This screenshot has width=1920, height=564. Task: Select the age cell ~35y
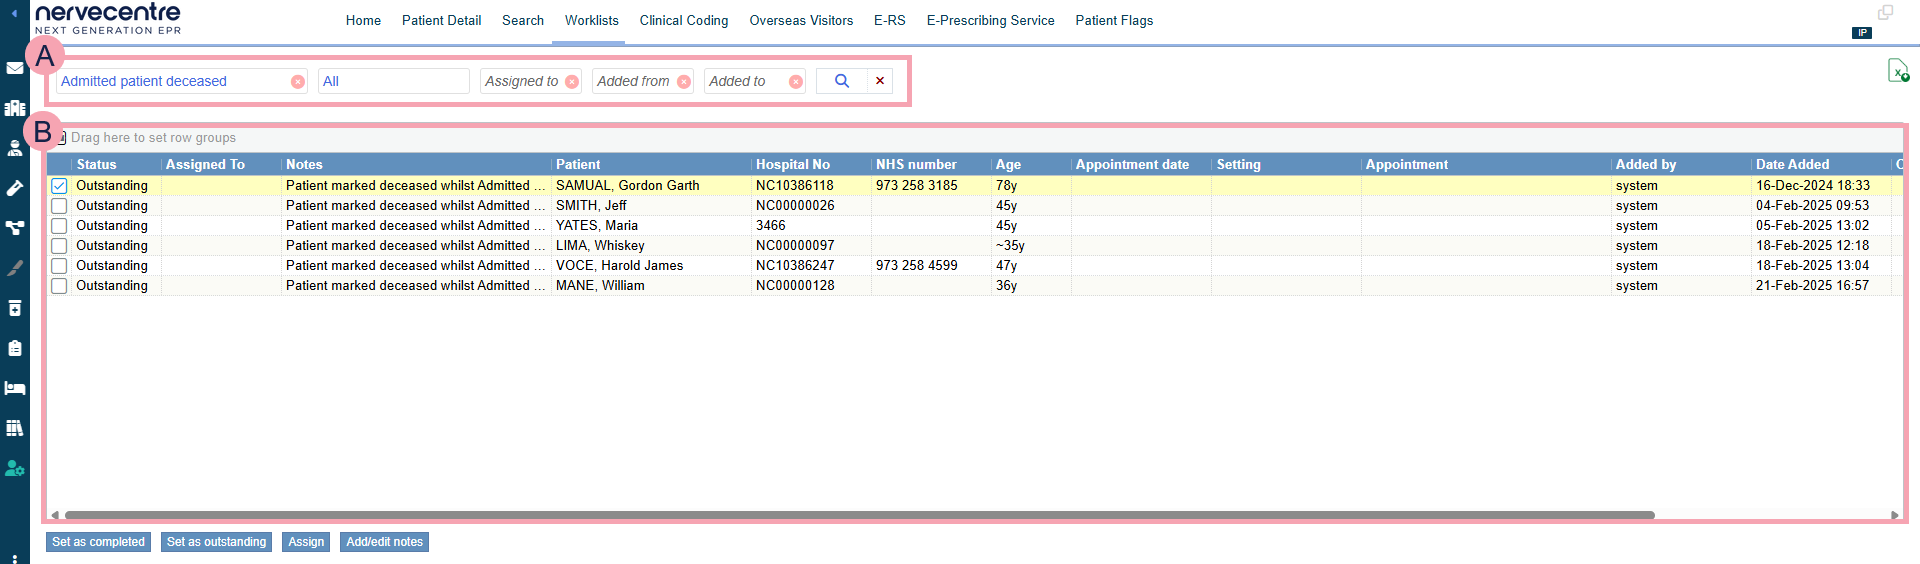(x=1010, y=246)
